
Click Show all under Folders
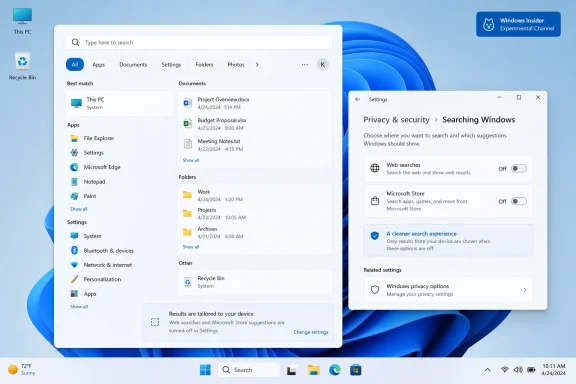[191, 247]
